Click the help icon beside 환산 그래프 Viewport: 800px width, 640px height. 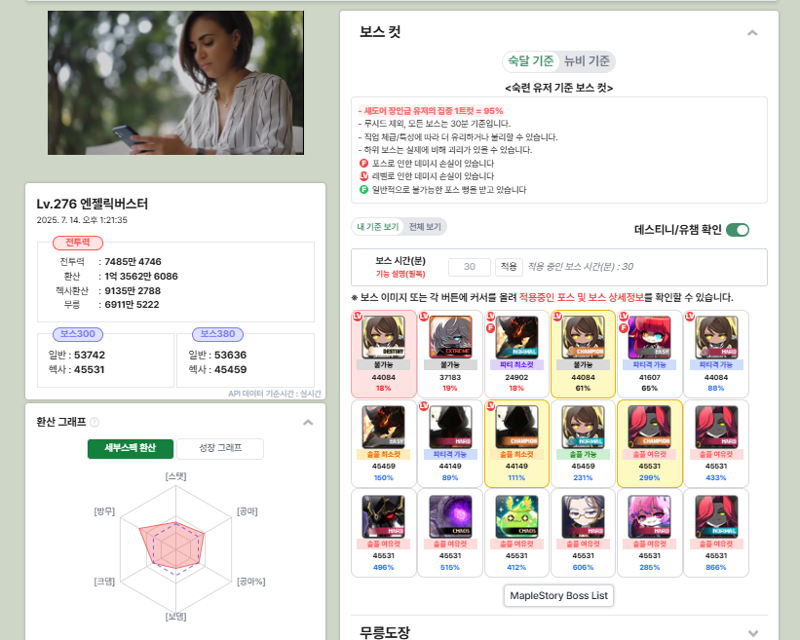point(94,422)
